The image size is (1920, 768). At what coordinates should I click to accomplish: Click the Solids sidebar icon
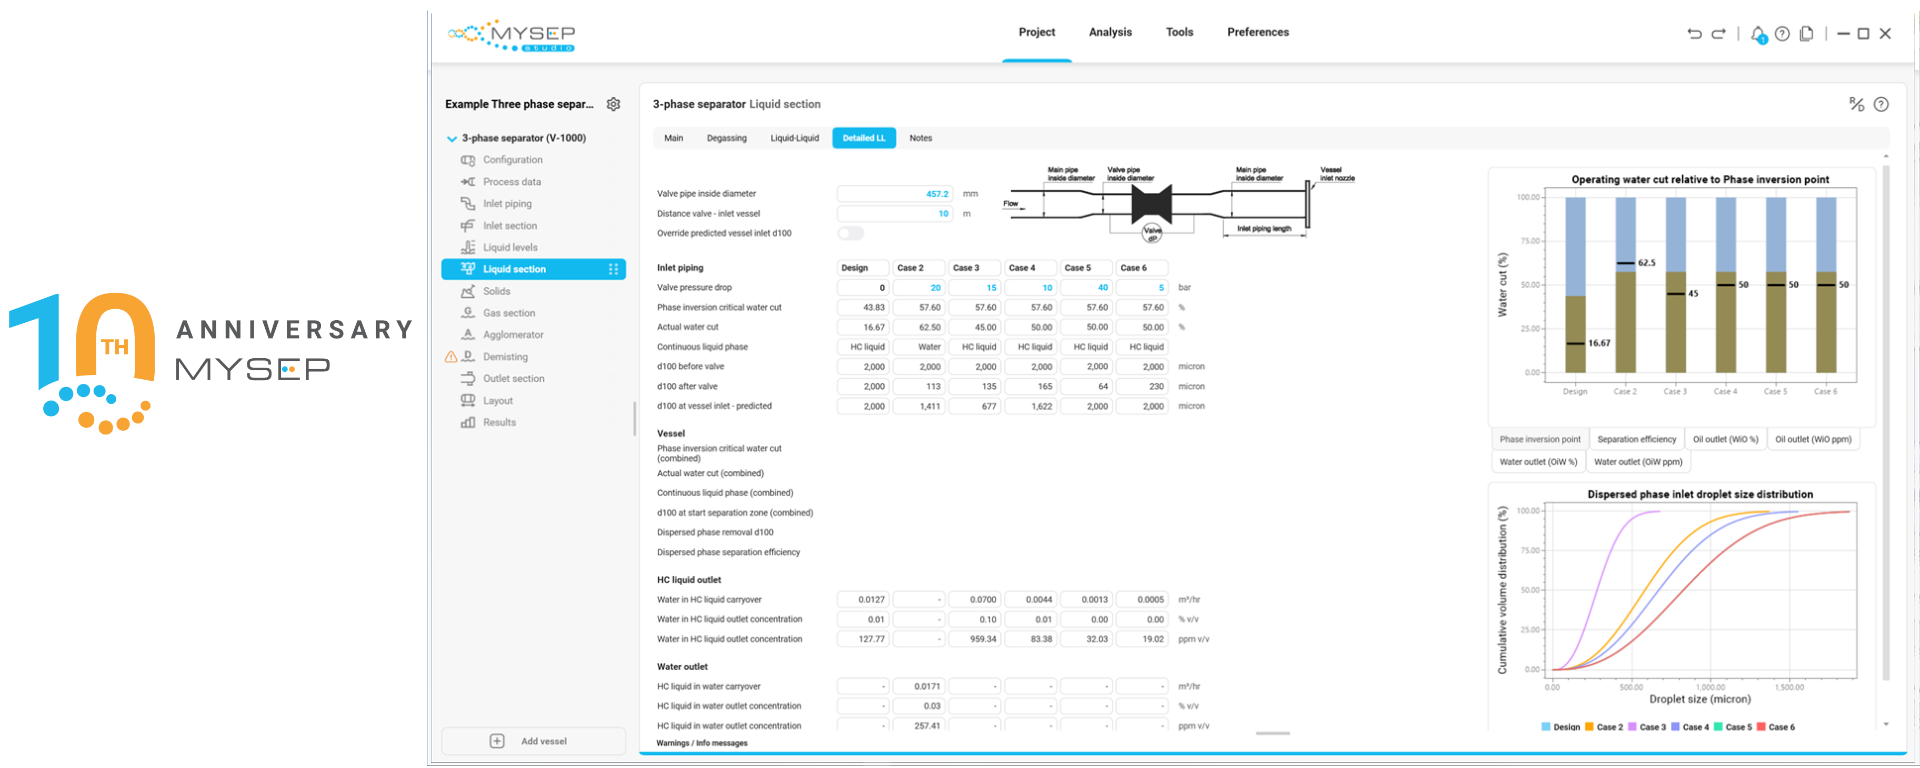pos(467,291)
